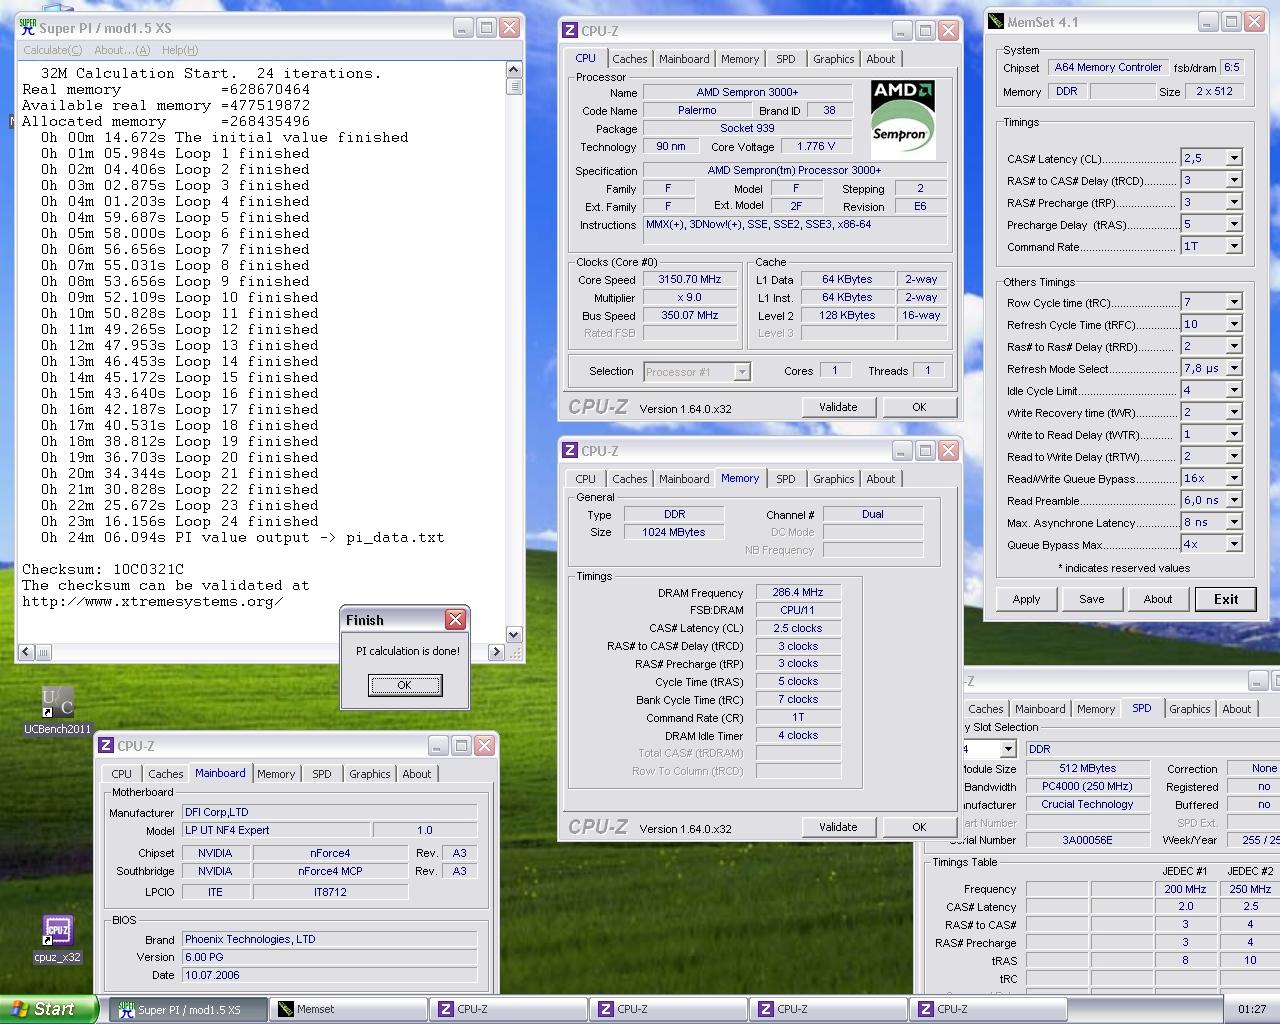Image resolution: width=1280 pixels, height=1024 pixels.
Task: Click the taskbar clock showing 01:27
Action: coord(1252,1009)
